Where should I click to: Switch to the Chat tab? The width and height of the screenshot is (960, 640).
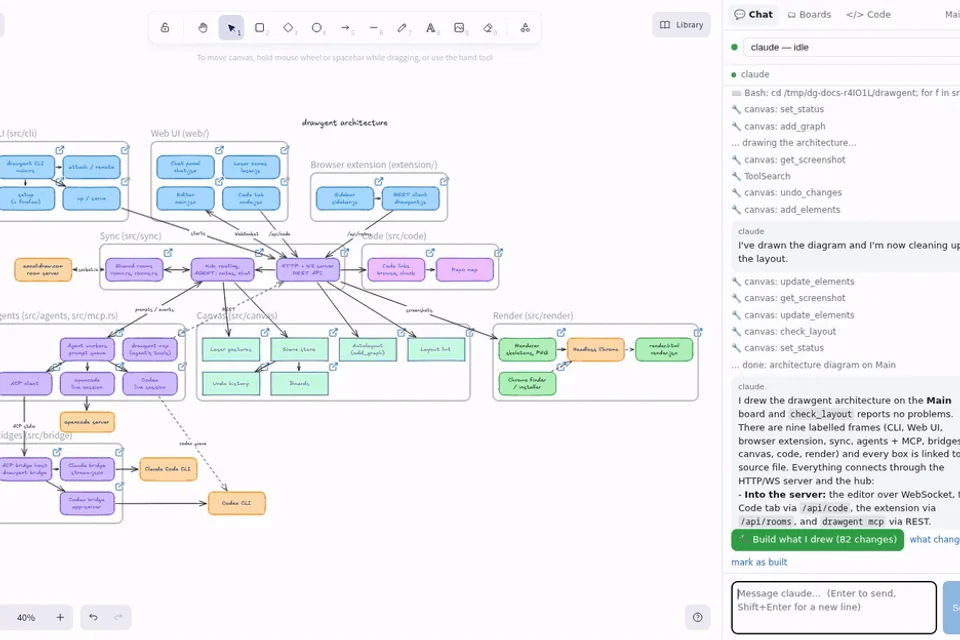[754, 14]
